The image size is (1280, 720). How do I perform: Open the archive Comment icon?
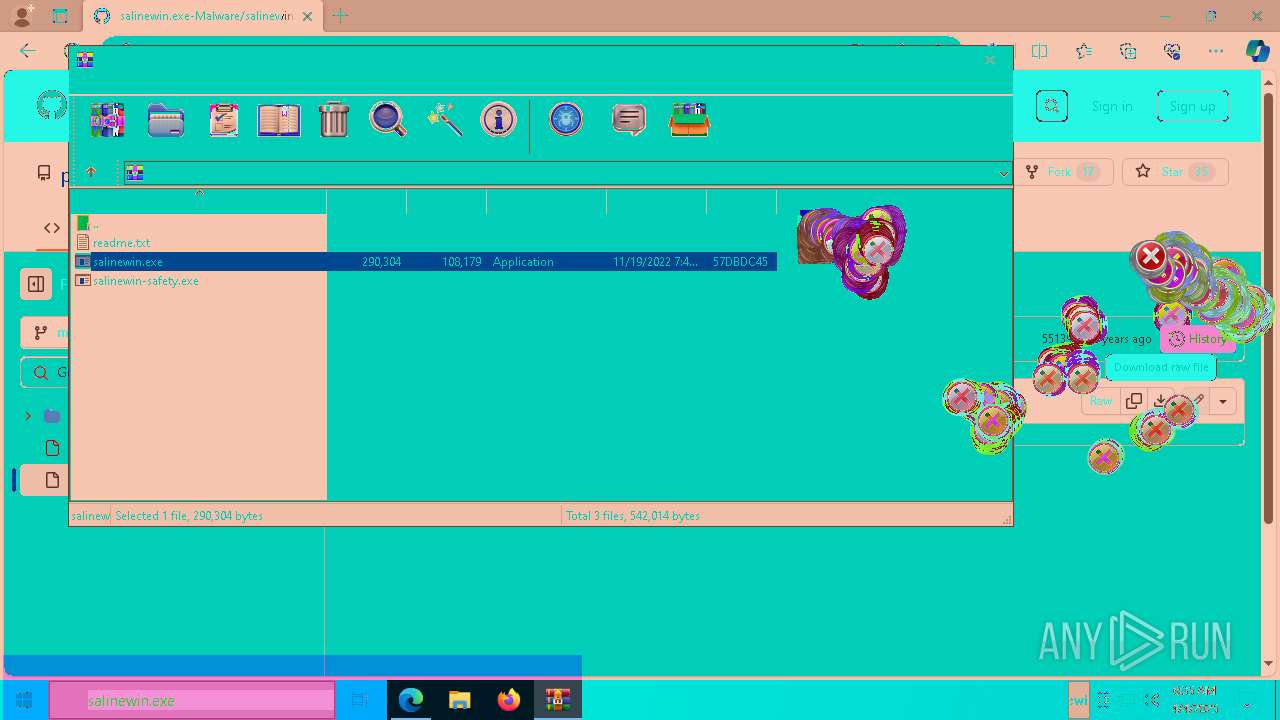click(x=628, y=120)
